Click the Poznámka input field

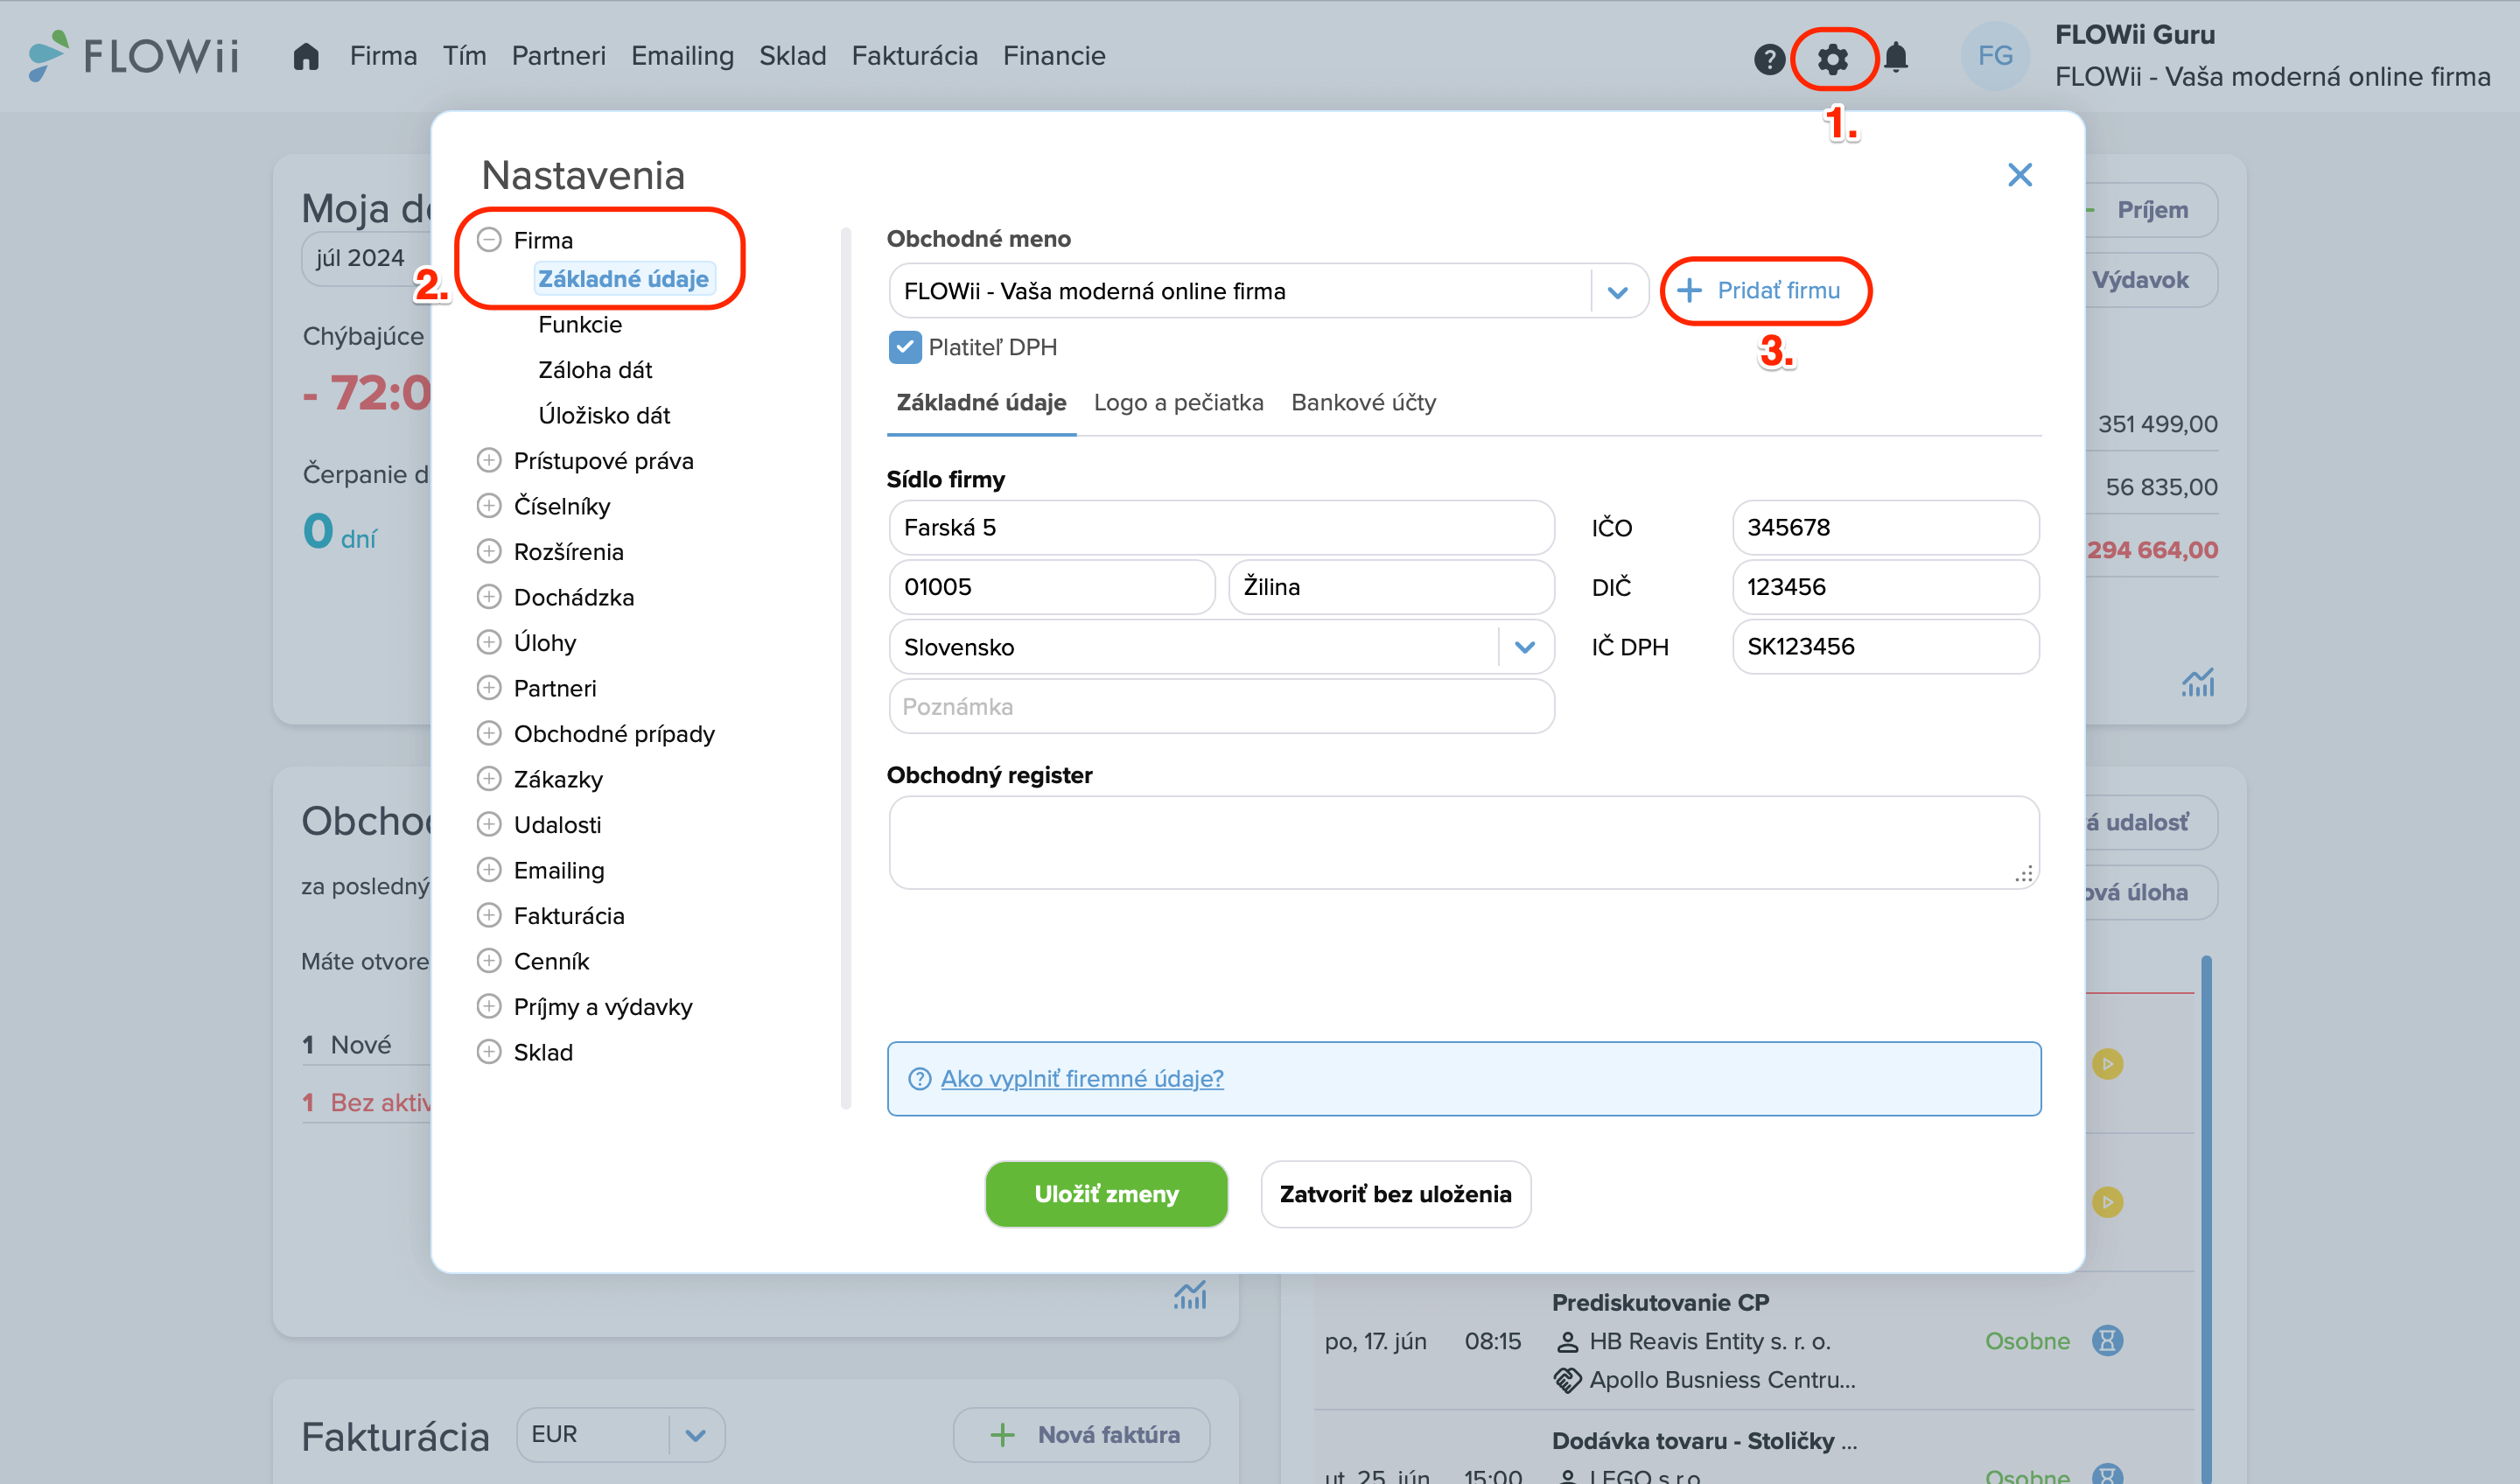click(1221, 707)
